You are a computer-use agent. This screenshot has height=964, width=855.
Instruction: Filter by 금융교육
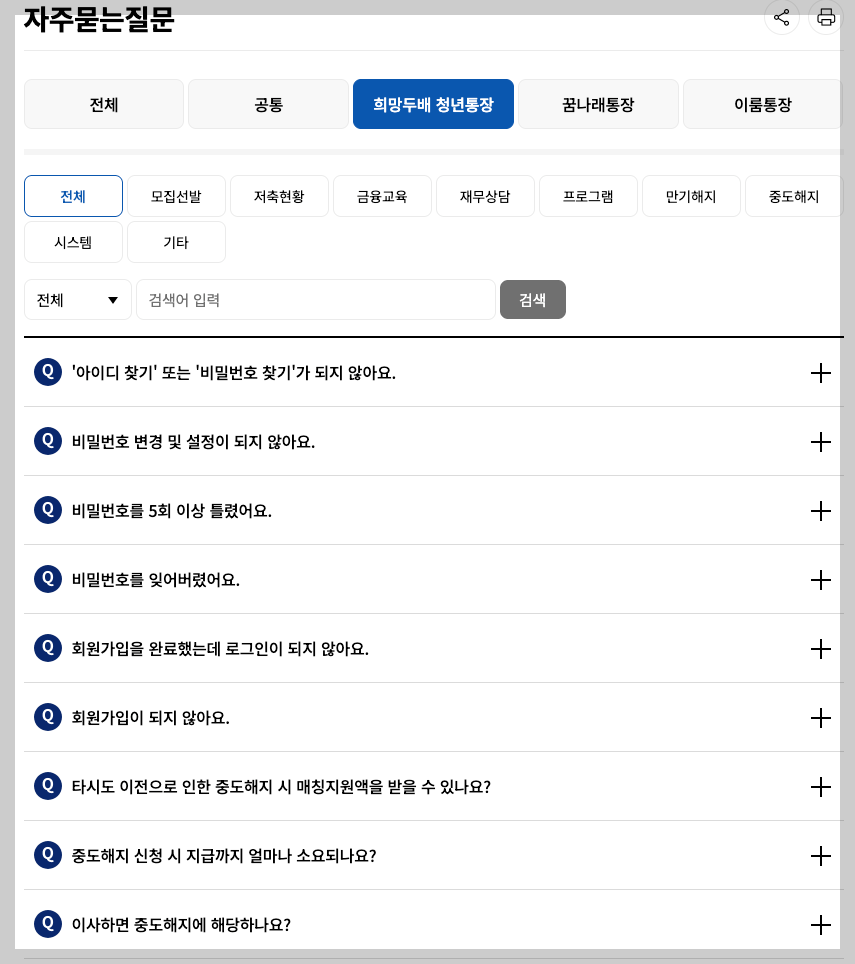(382, 196)
